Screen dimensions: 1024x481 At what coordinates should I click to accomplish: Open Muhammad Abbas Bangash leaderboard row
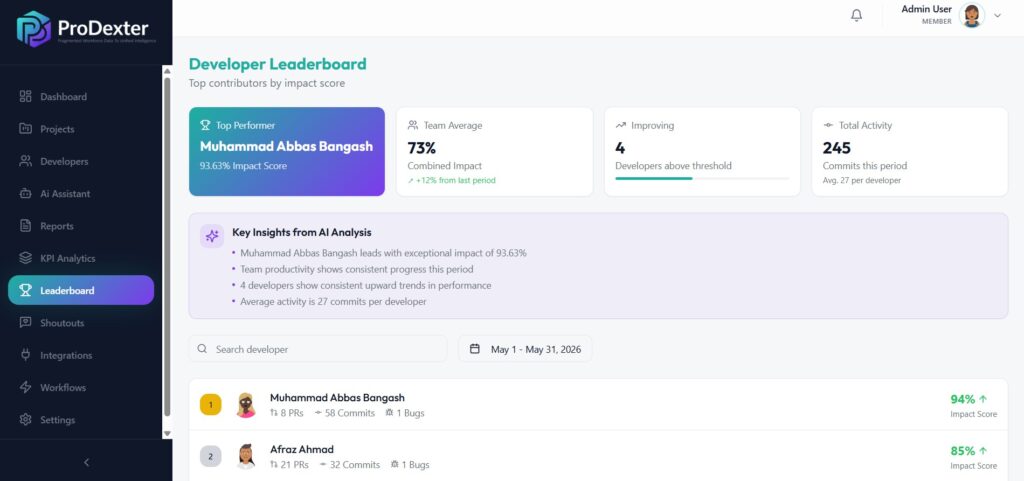pos(598,405)
